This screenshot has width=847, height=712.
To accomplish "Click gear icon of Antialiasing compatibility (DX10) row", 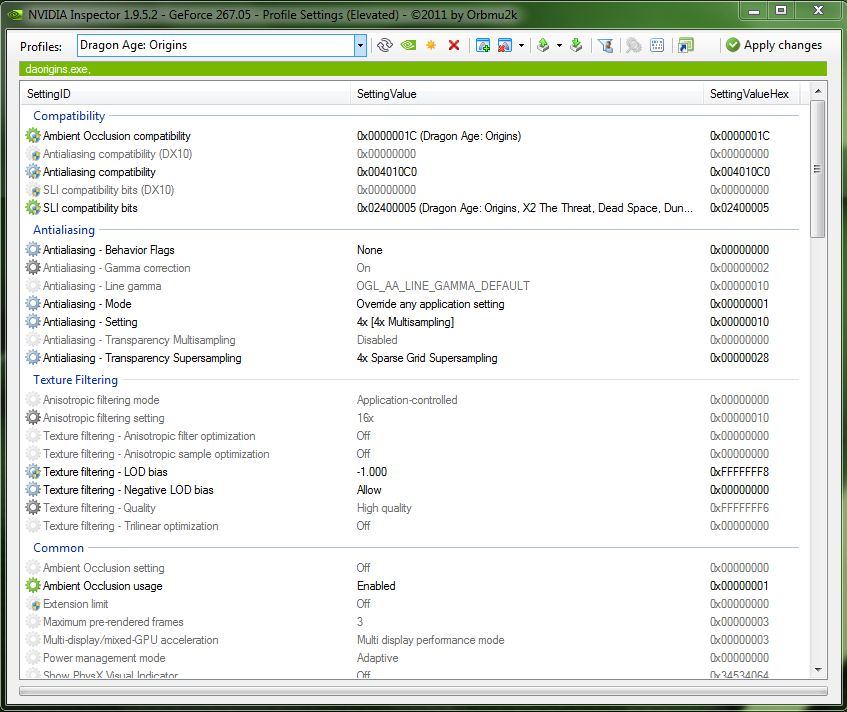I will [x=33, y=154].
